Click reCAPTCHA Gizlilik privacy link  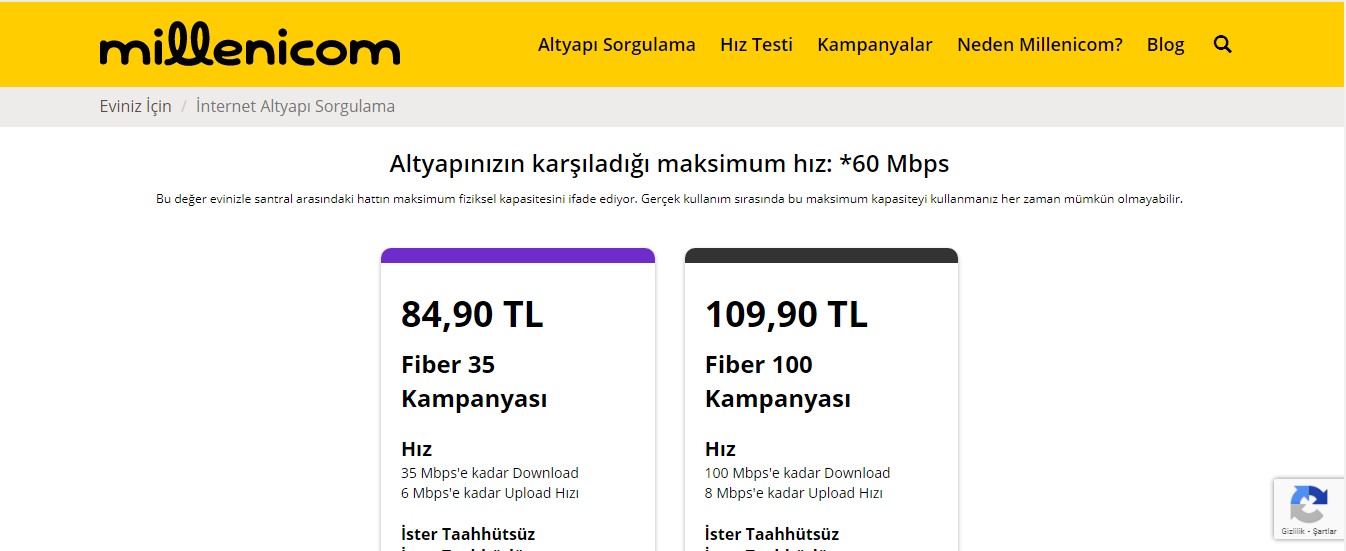pyautogui.click(x=1292, y=532)
